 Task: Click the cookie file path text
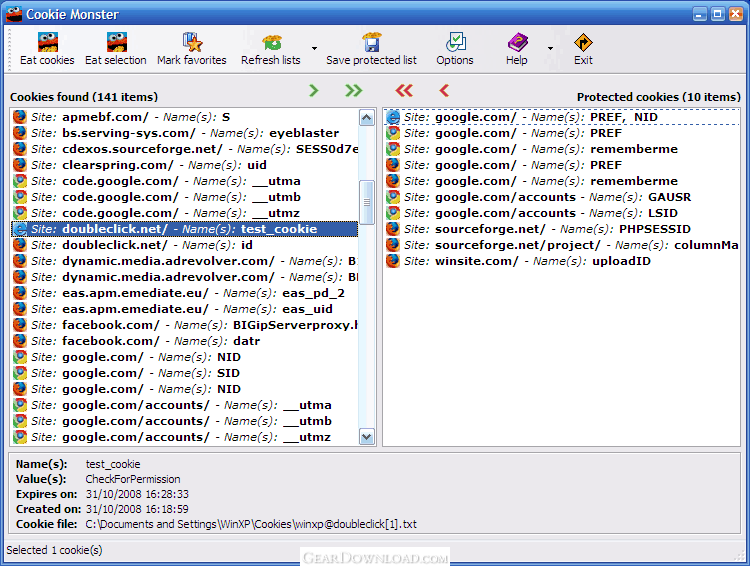click(x=251, y=524)
